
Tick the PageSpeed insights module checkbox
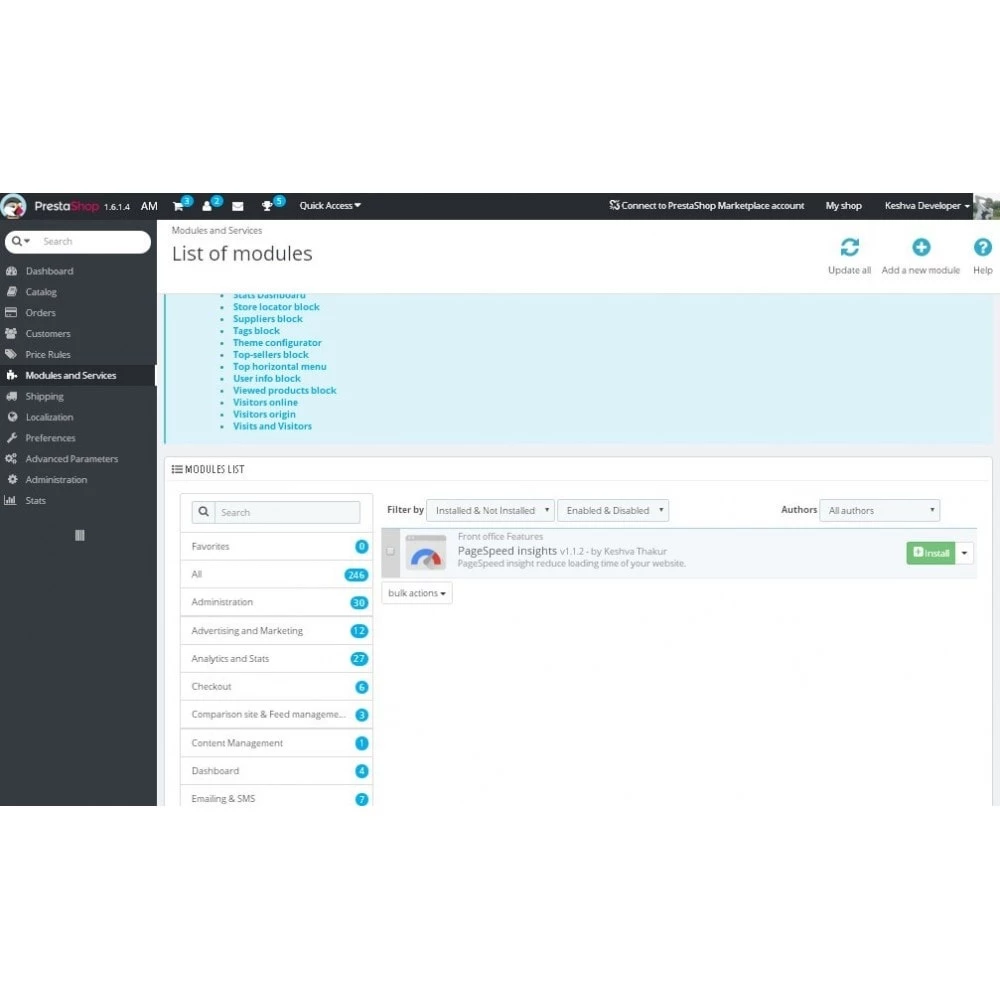pos(390,551)
